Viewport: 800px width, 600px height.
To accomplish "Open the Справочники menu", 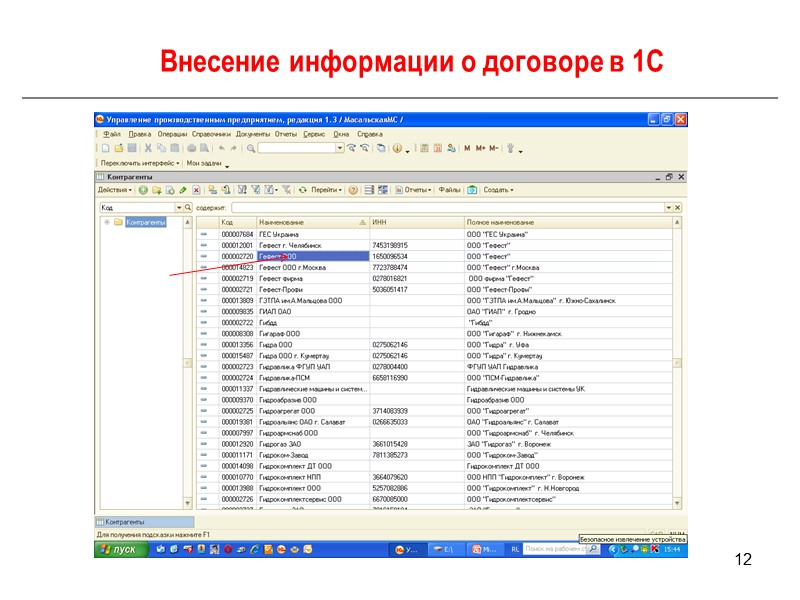I will 211,134.
